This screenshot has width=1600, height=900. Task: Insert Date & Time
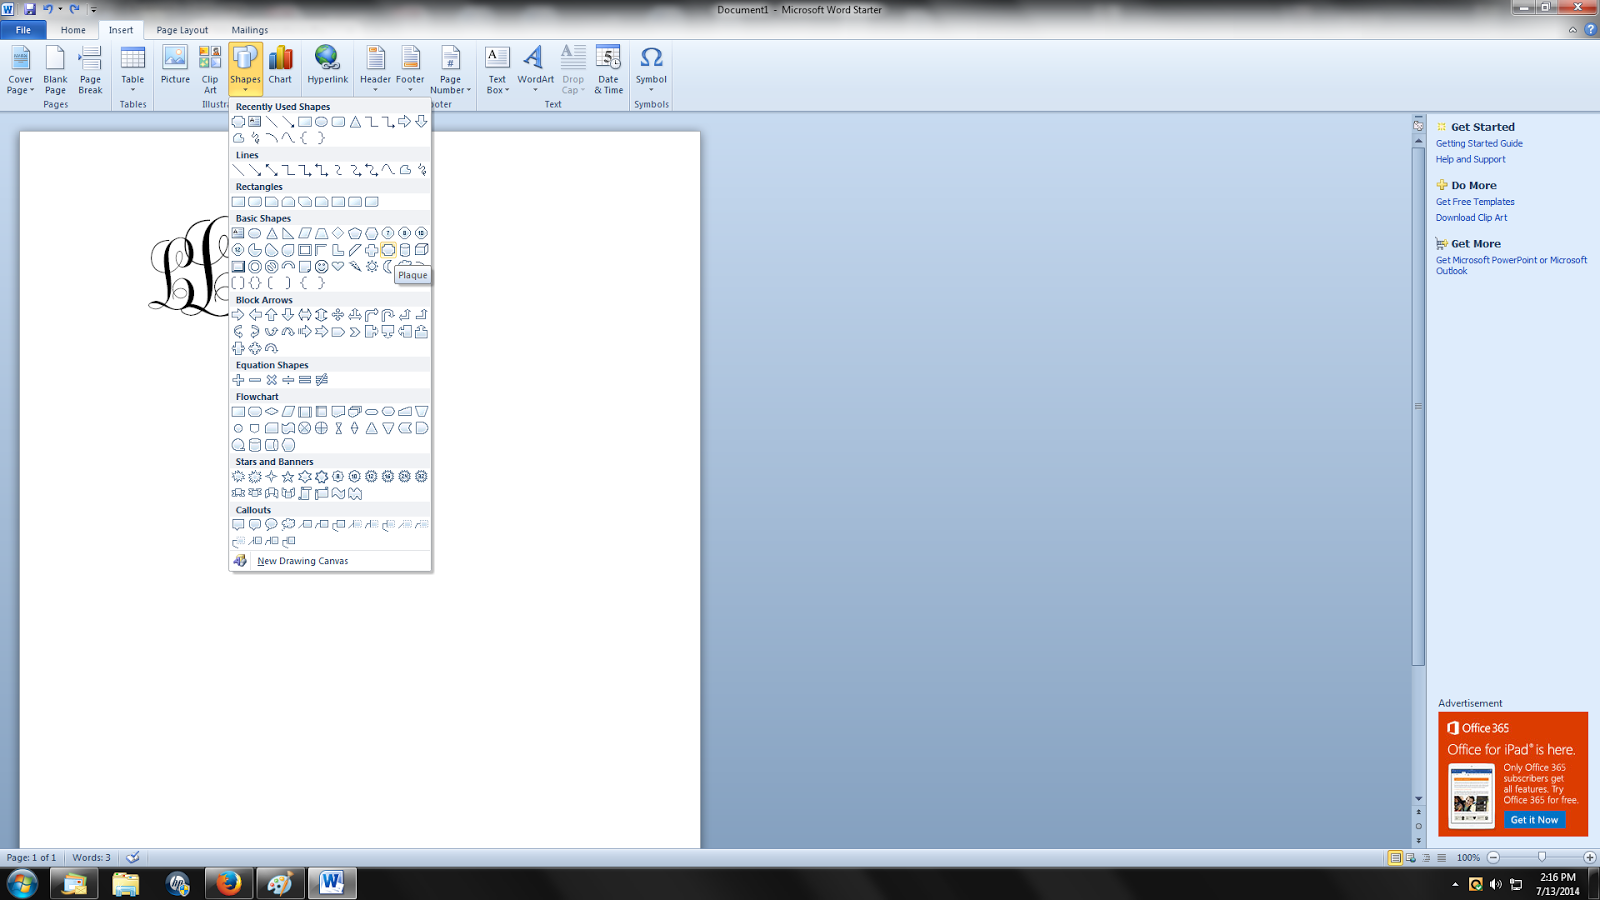608,70
